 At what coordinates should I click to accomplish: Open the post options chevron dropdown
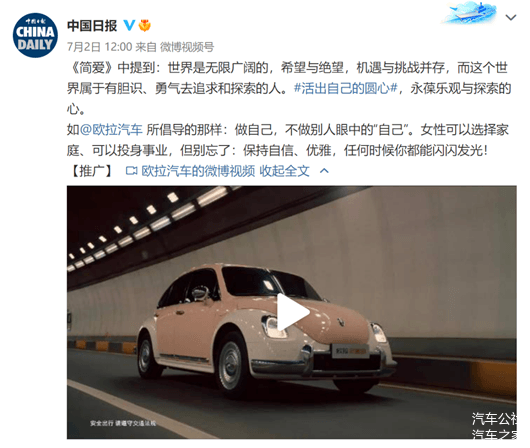510,17
